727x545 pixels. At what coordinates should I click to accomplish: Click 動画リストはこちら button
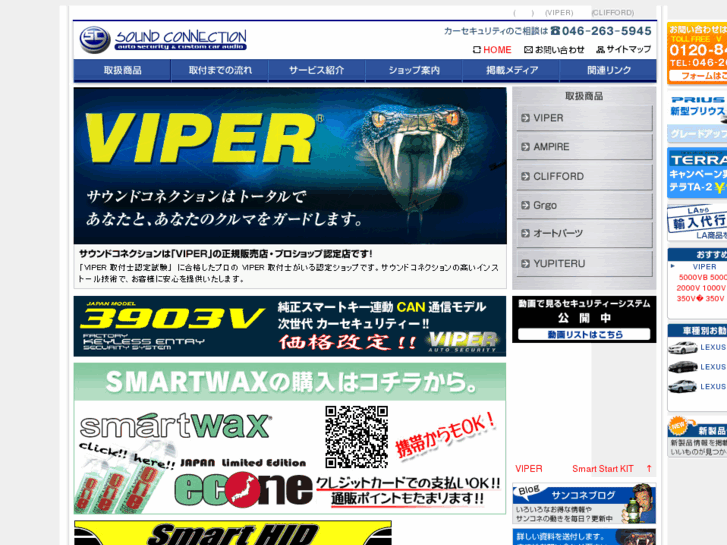[x=584, y=334]
